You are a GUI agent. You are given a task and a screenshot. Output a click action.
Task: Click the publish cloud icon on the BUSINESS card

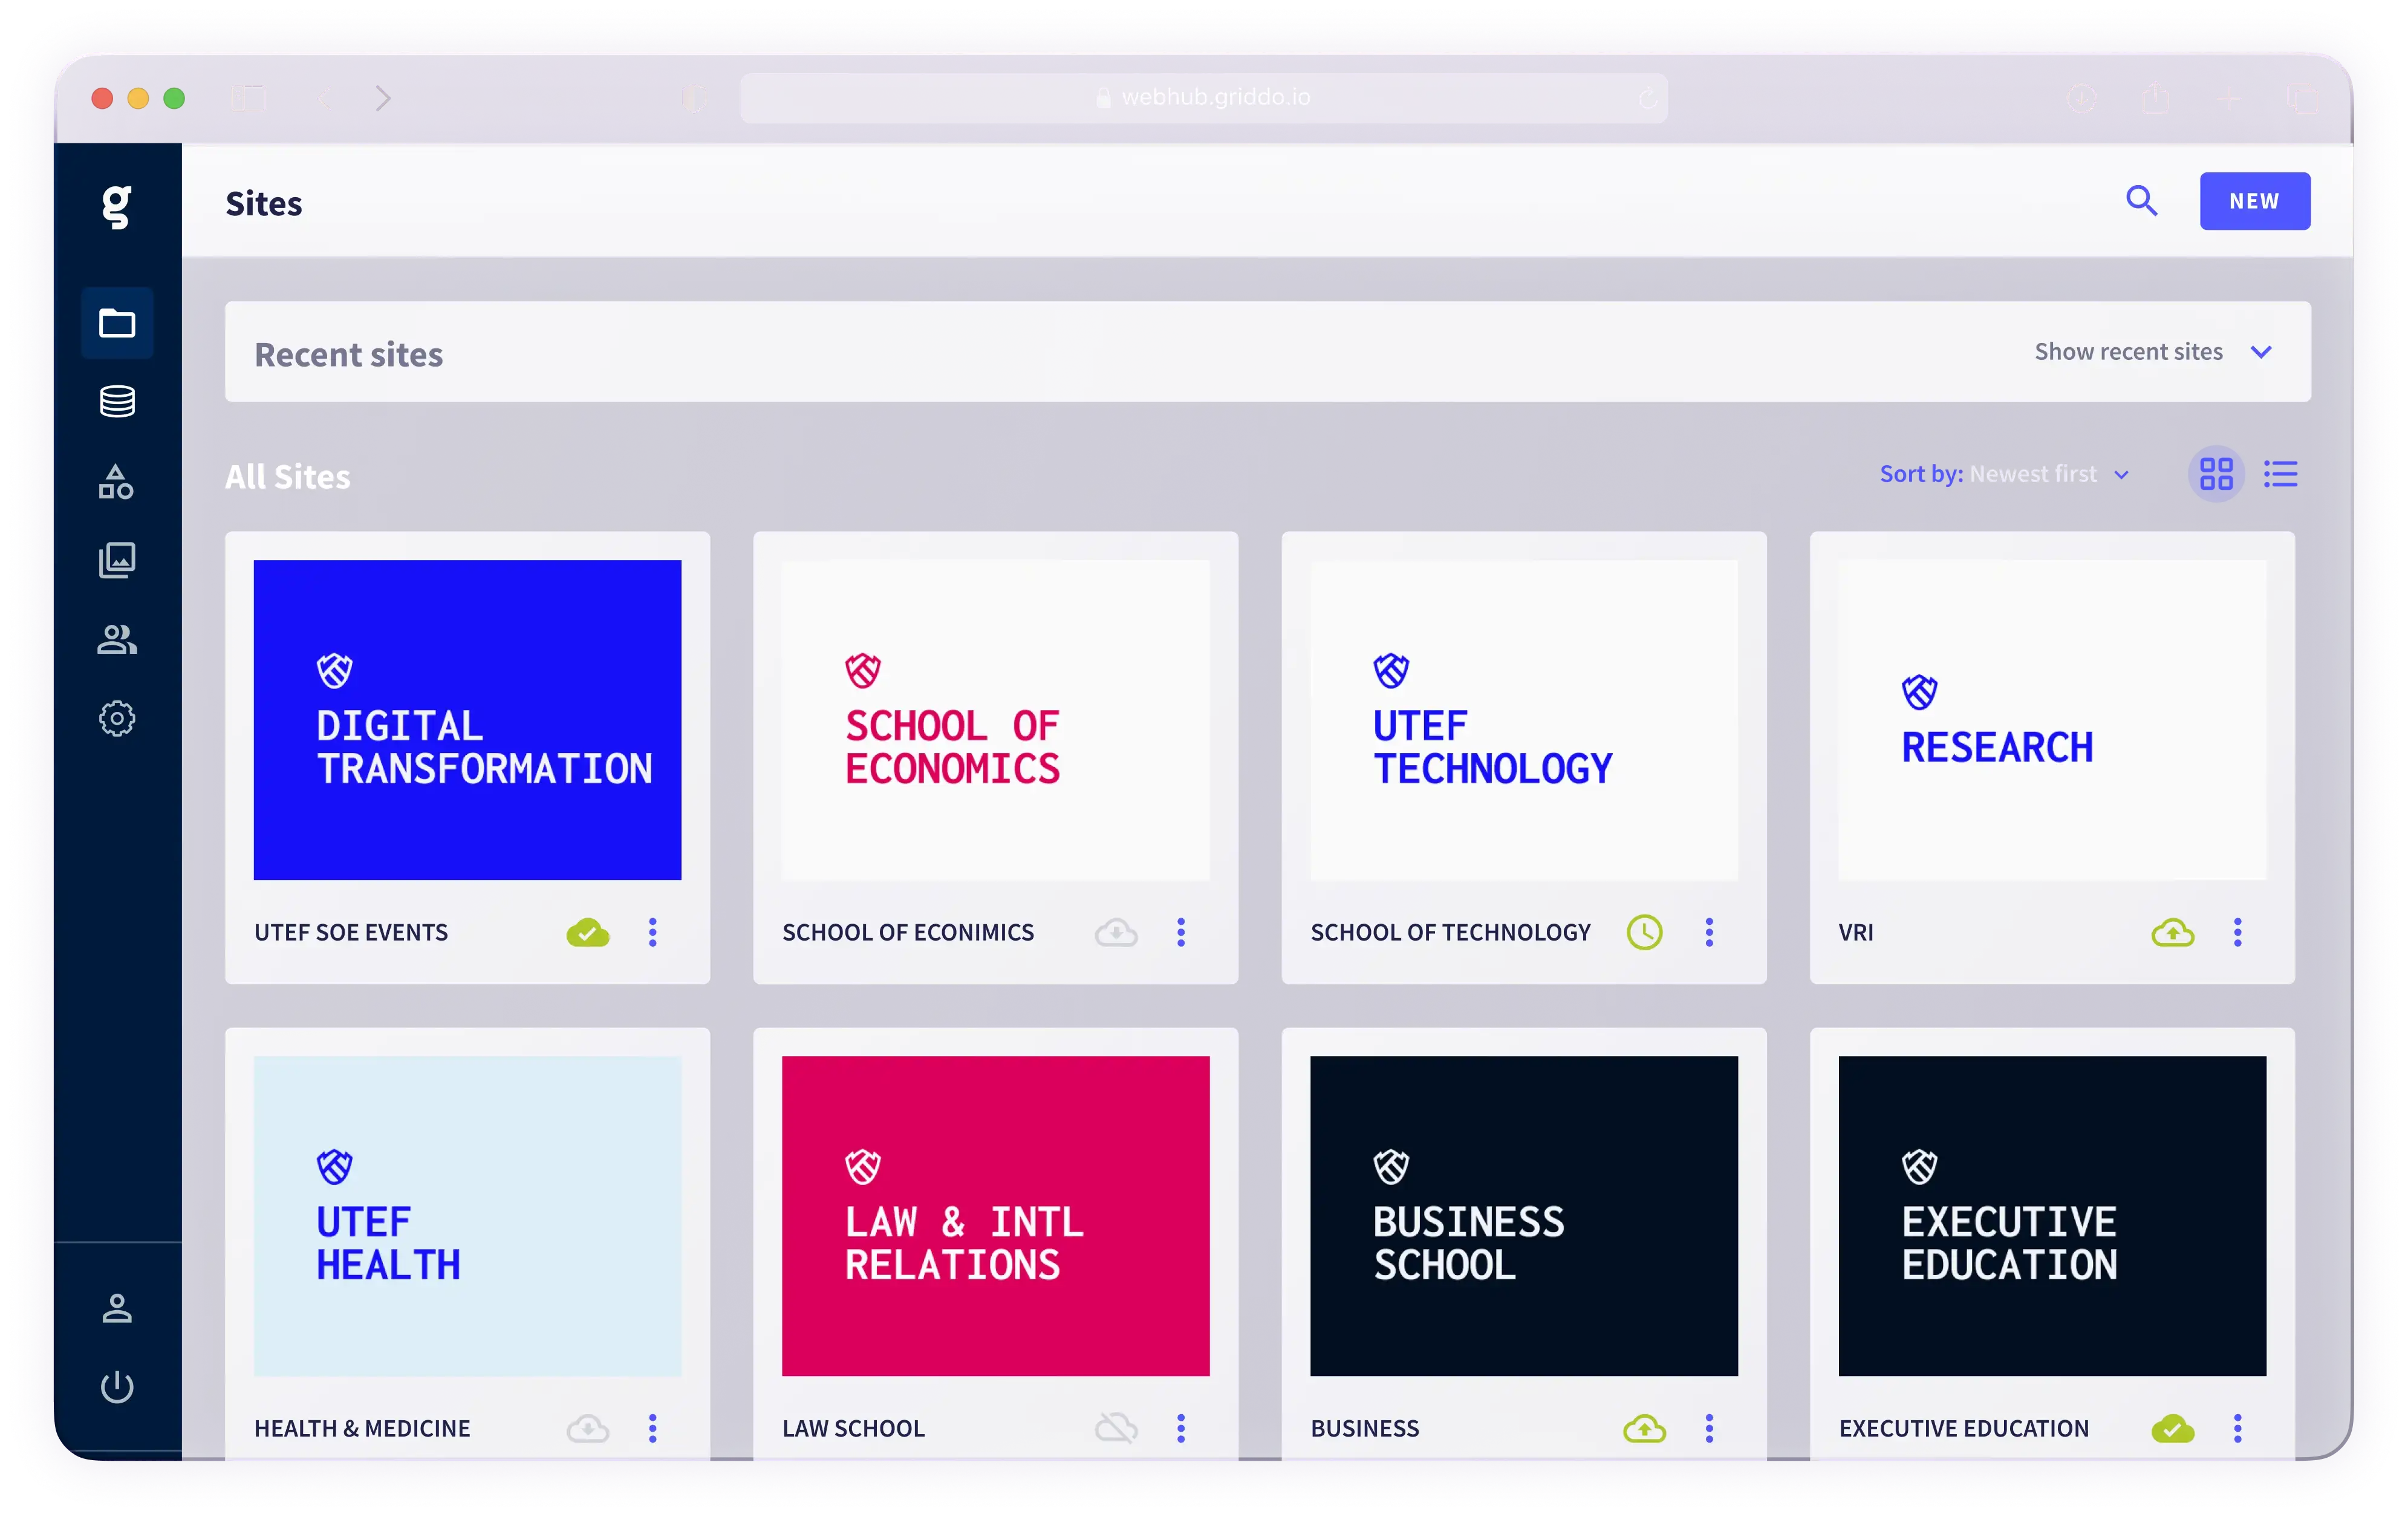pyautogui.click(x=1645, y=1428)
